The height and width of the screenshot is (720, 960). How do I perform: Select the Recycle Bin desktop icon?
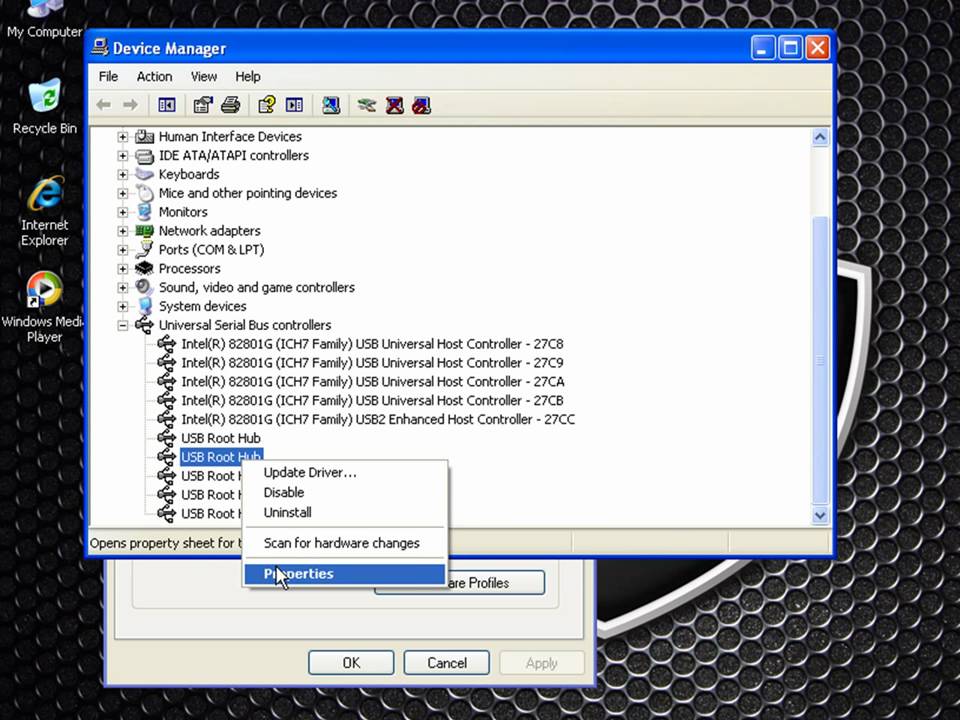point(44,106)
